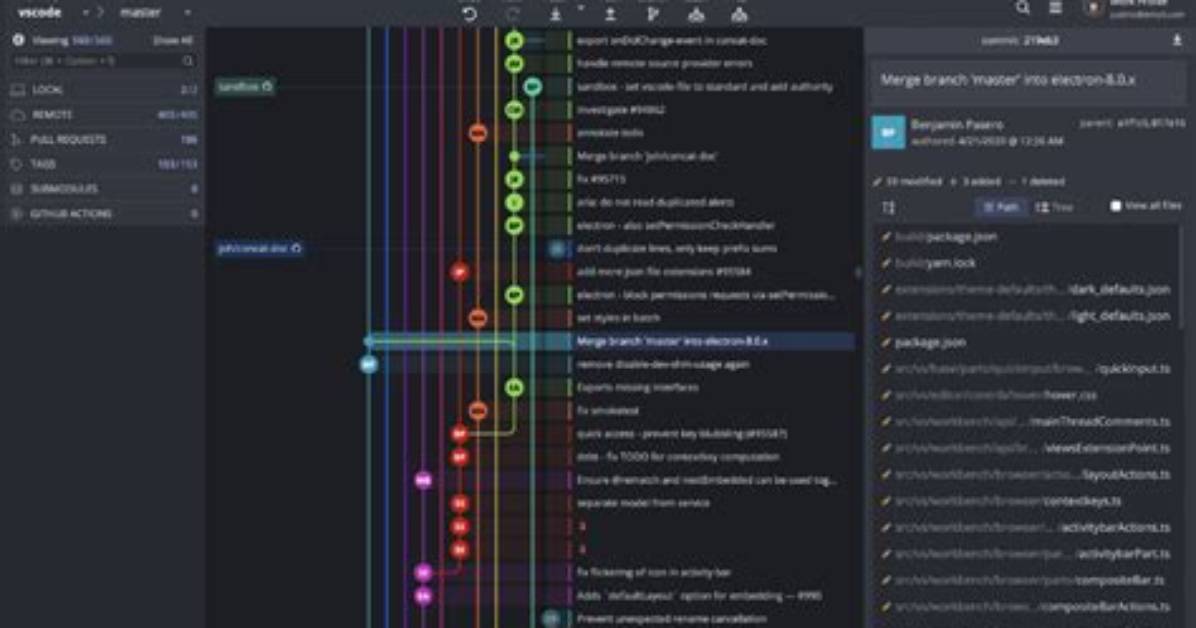Image resolution: width=1196 pixels, height=628 pixels.
Task: Click the remote icon on joh/concat-doc label
Action: click(296, 249)
